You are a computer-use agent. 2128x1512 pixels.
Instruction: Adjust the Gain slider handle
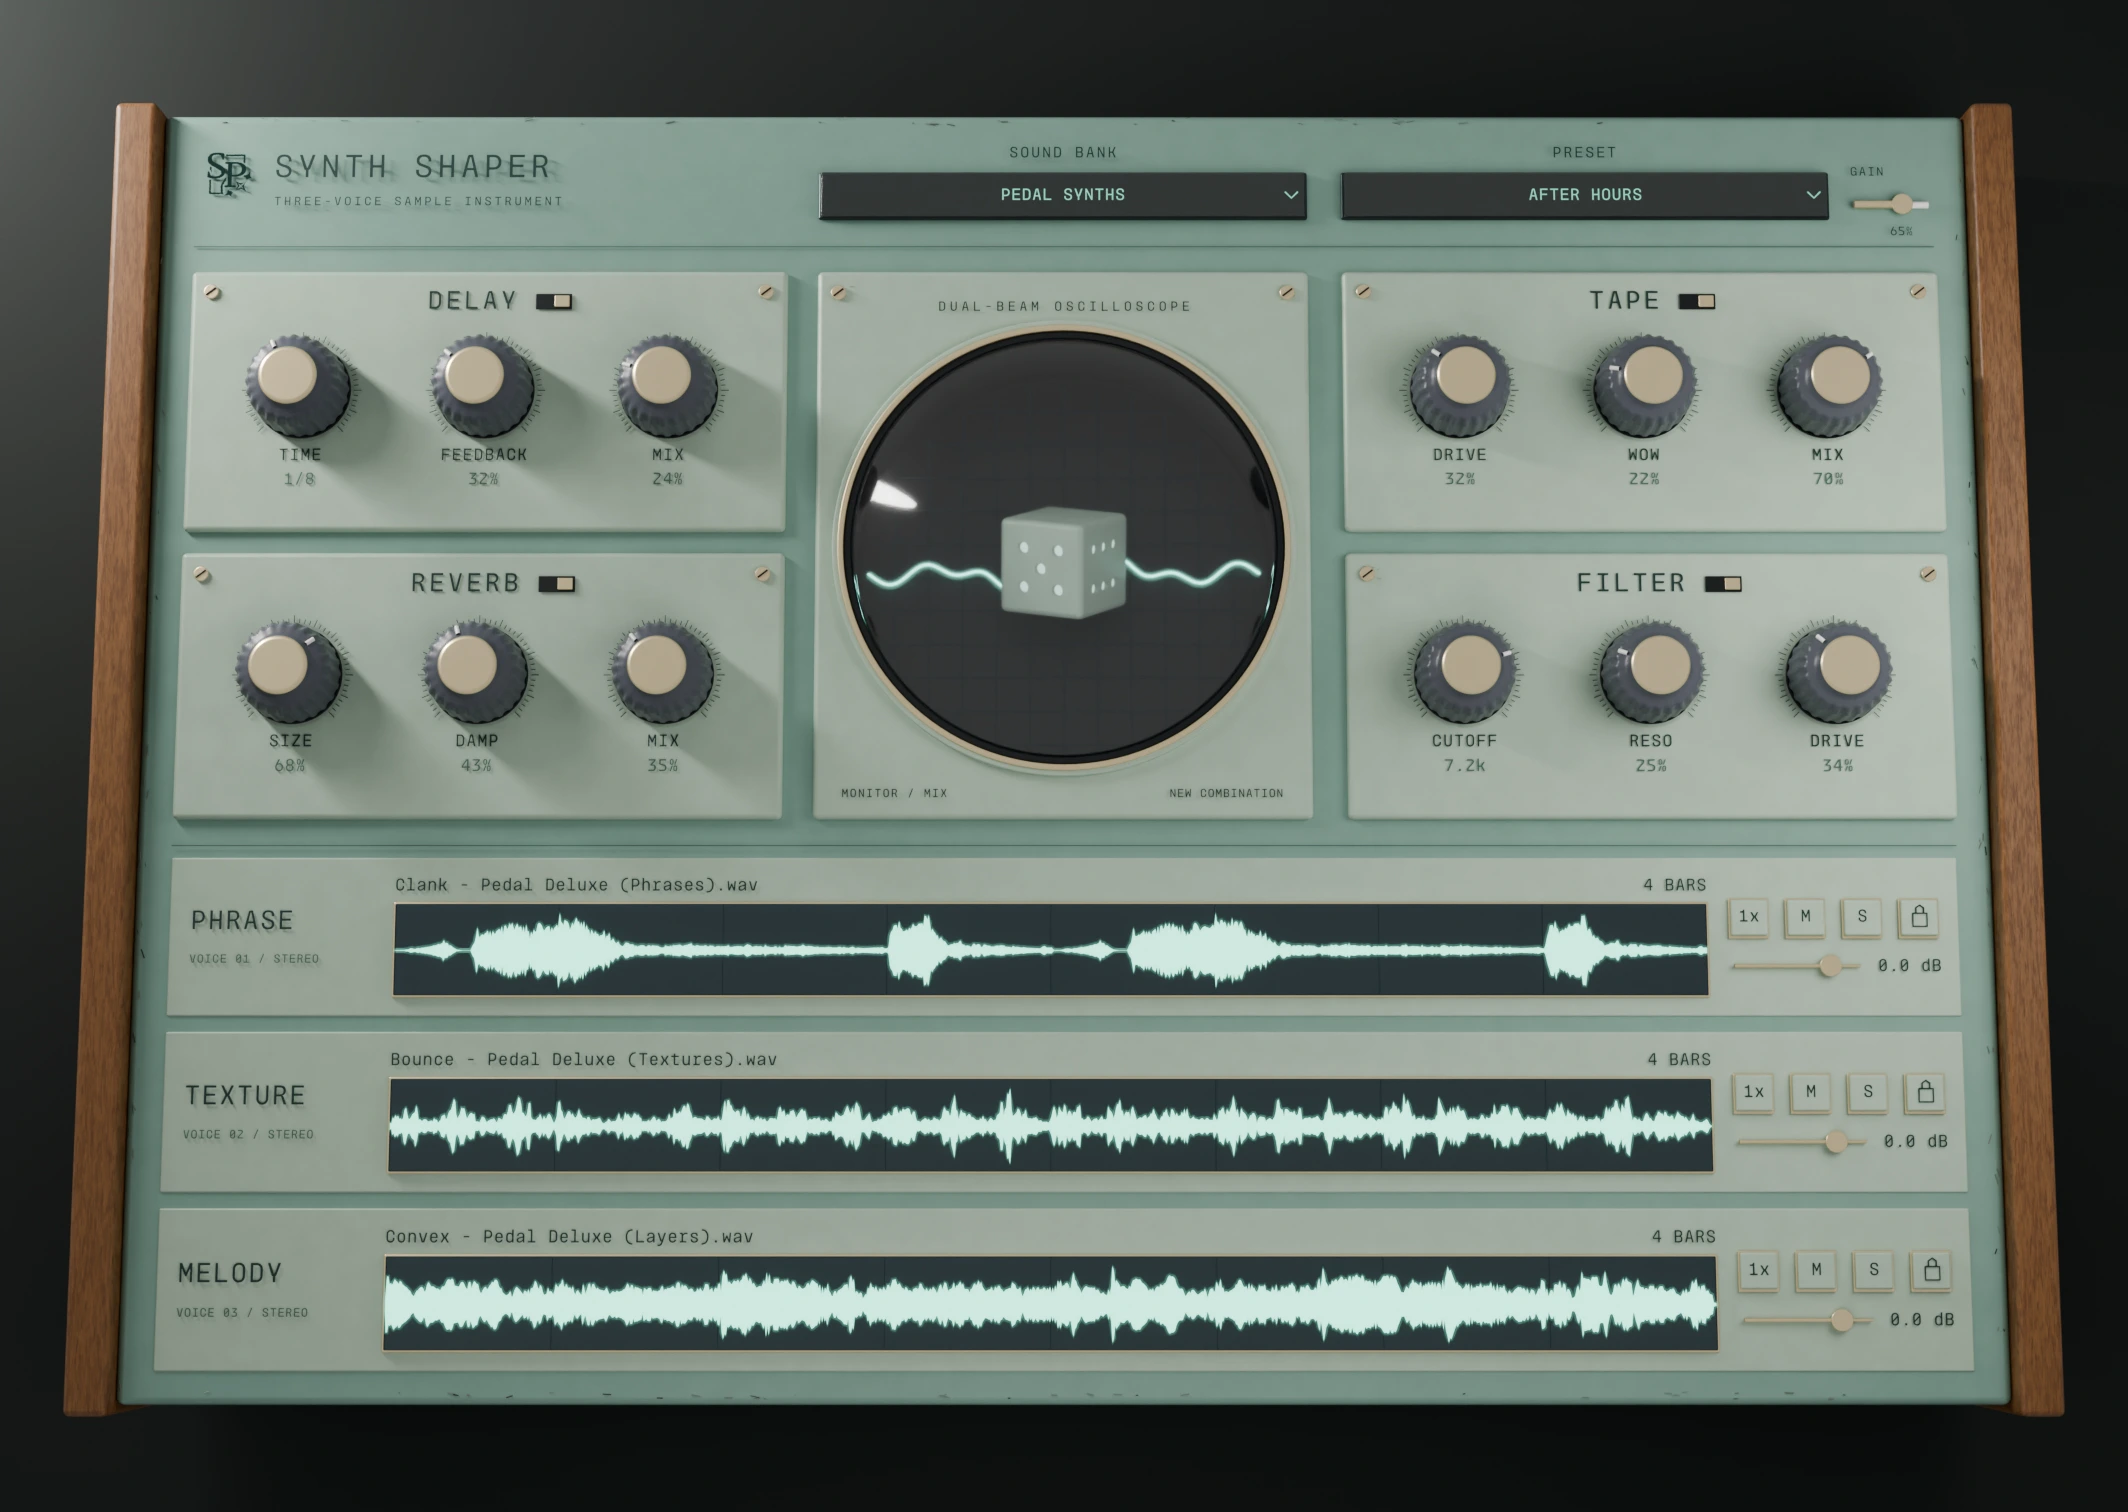tap(1901, 204)
